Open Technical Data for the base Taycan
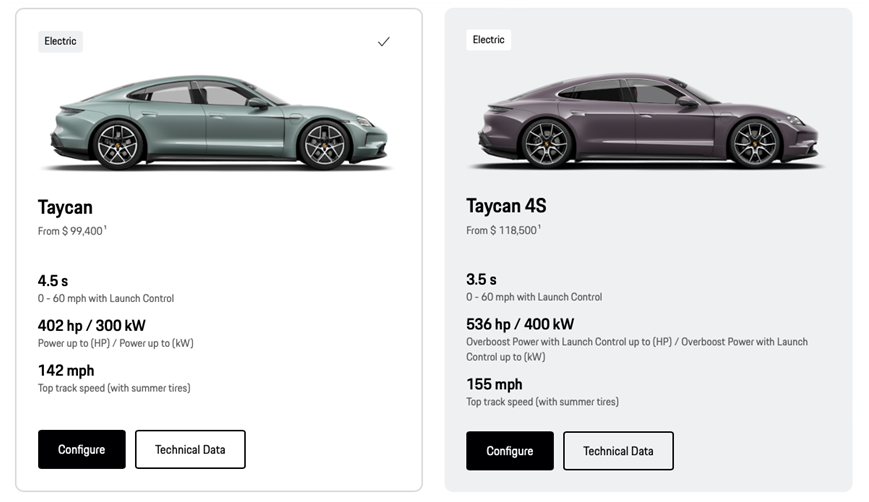The image size is (869, 502). point(190,450)
